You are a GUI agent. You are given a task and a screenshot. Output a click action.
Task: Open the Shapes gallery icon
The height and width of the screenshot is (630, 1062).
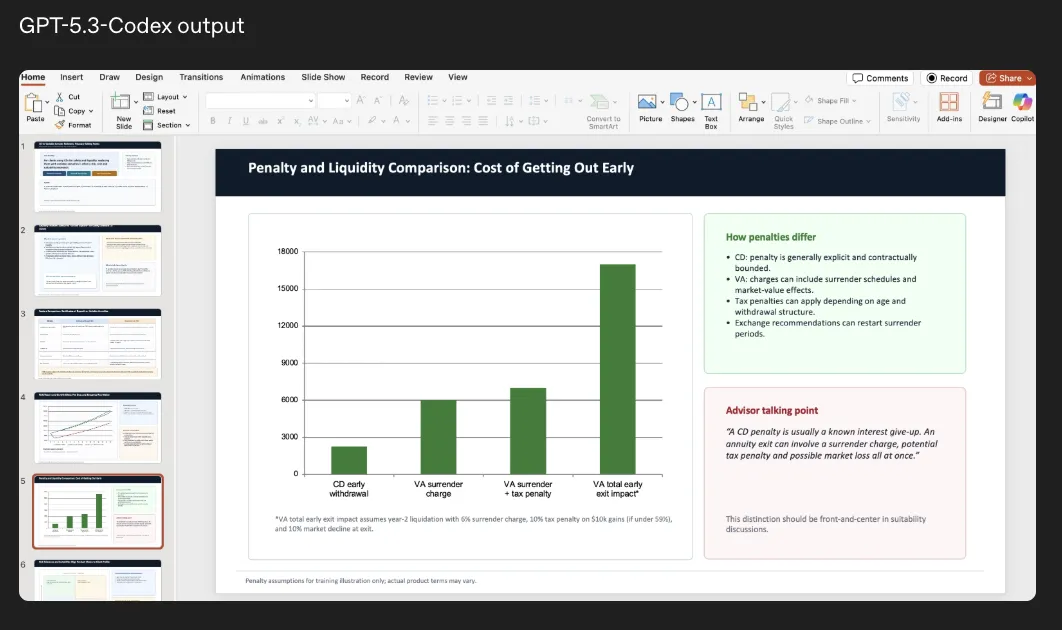pyautogui.click(x=680, y=104)
